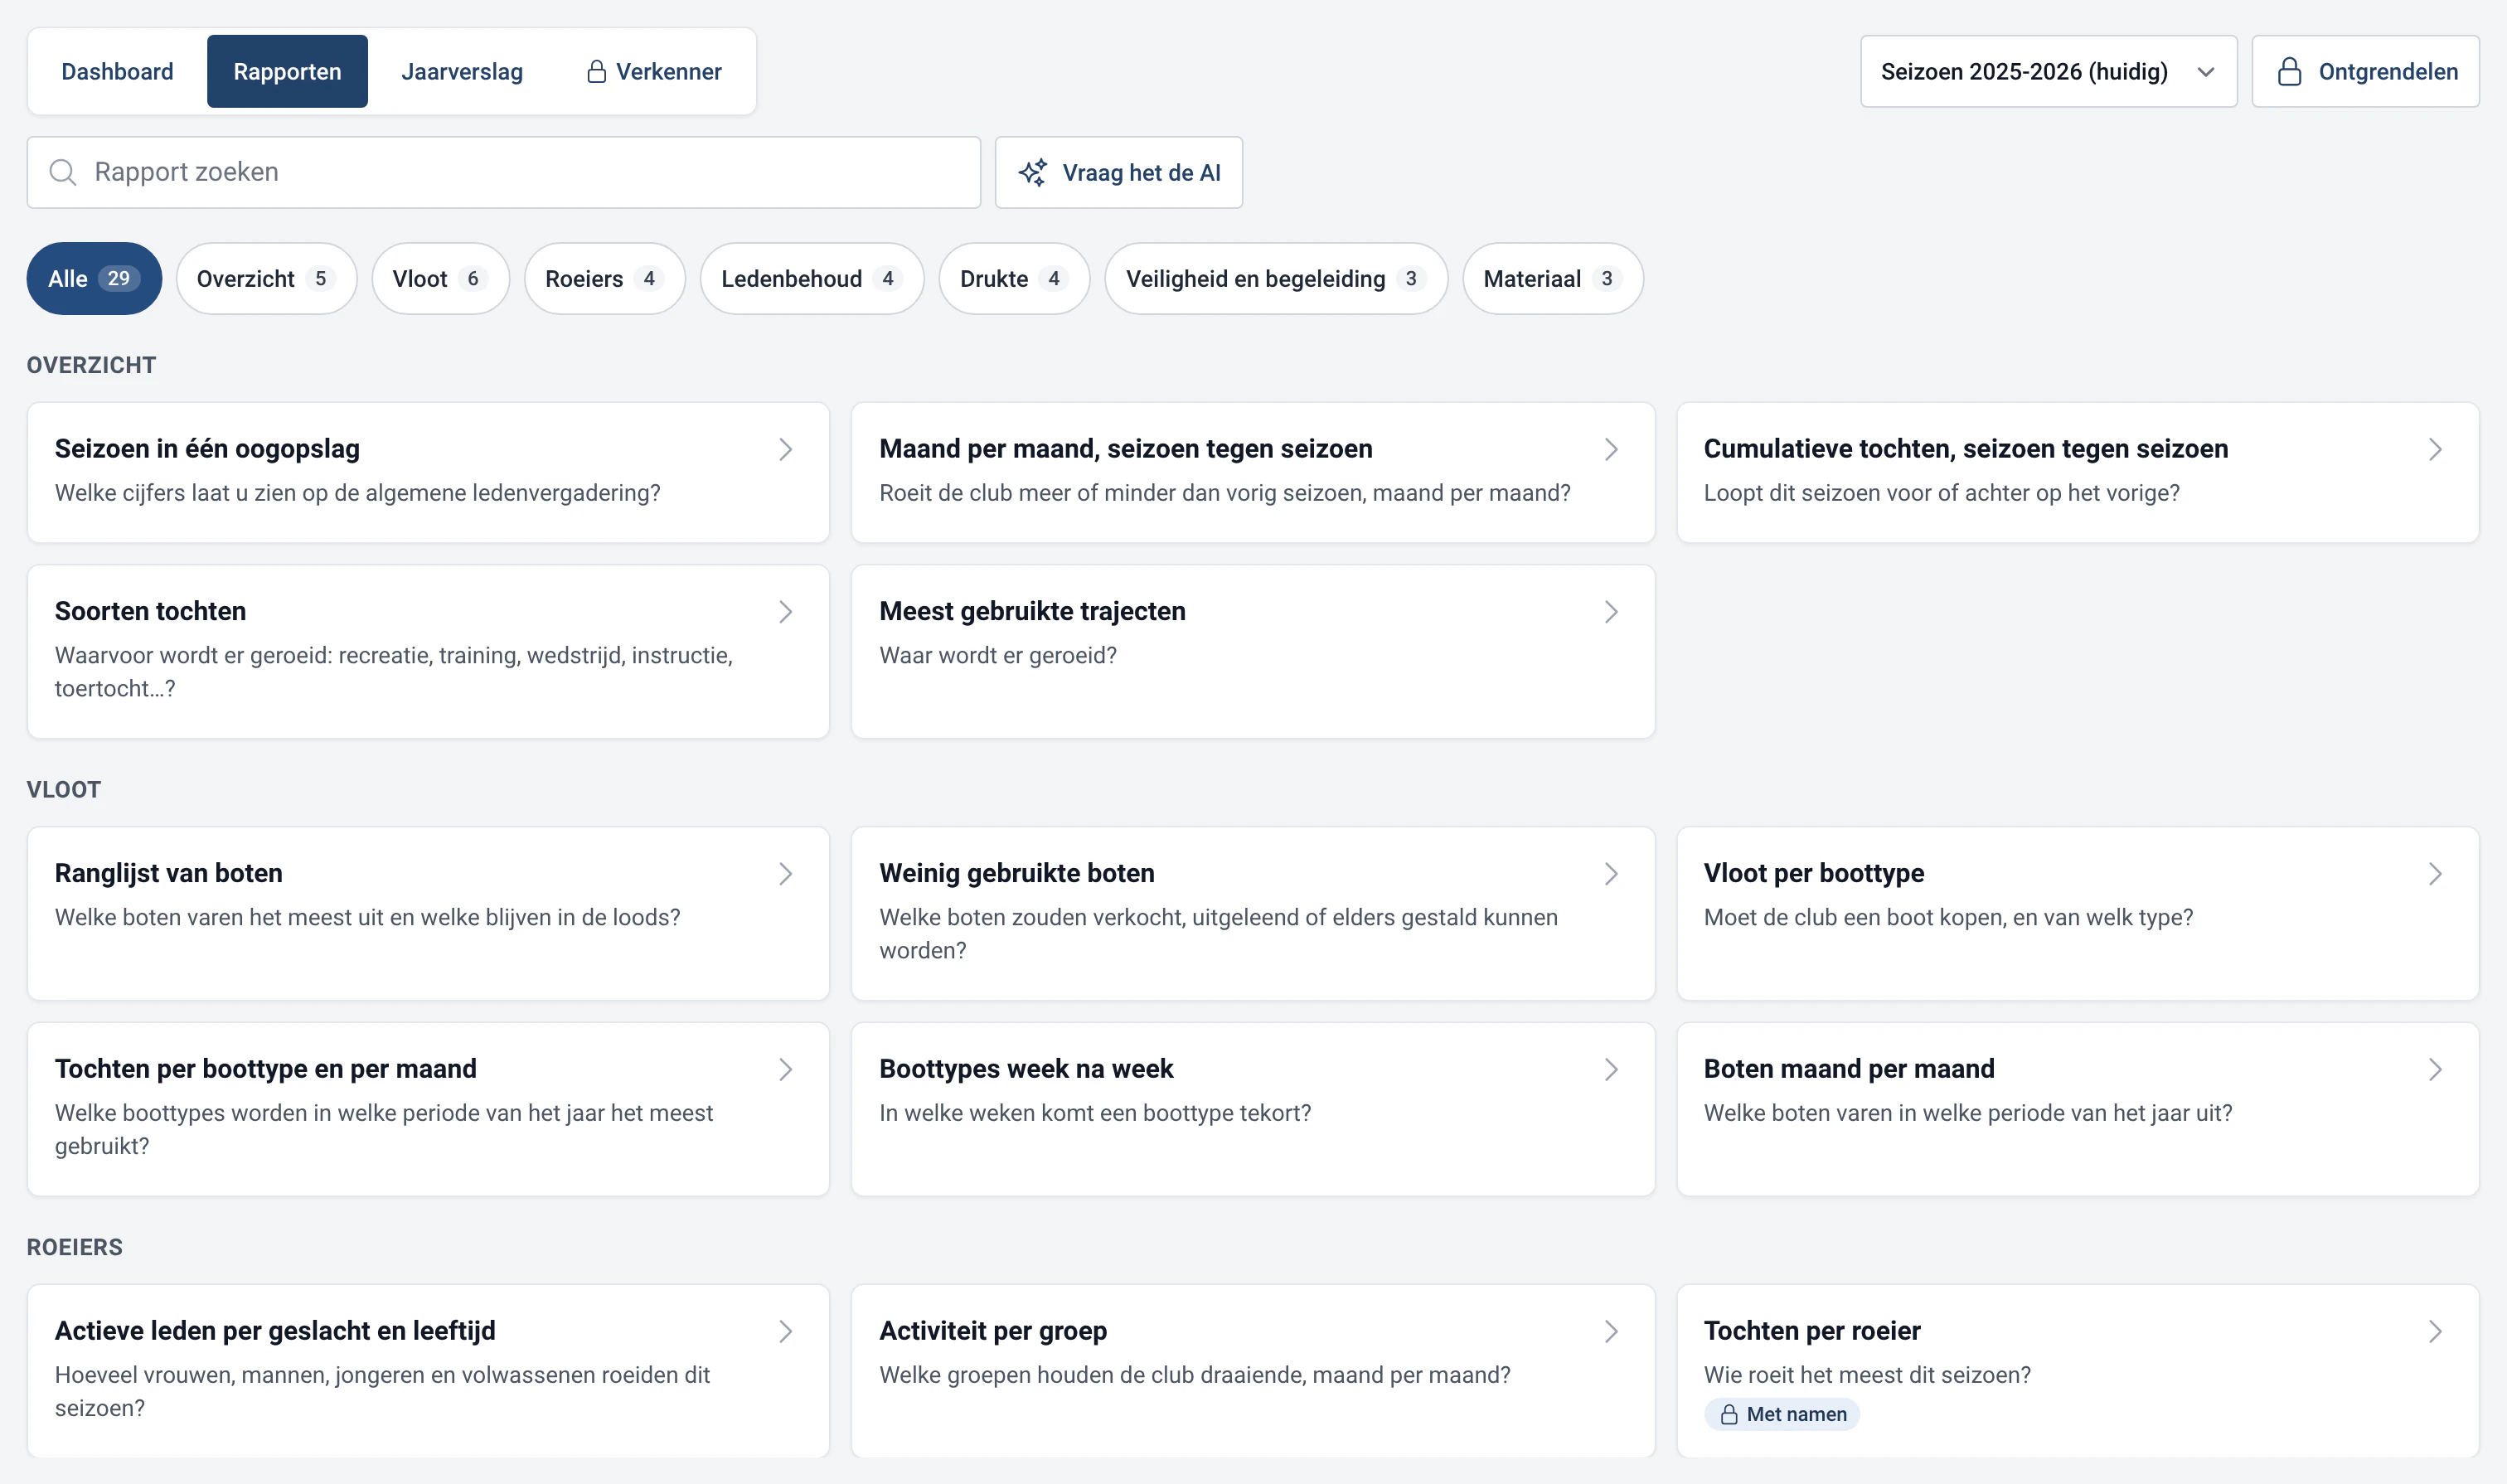Select the Ledenbehoud filter chip
Screen dimensions: 2507x1484
click(811, 279)
